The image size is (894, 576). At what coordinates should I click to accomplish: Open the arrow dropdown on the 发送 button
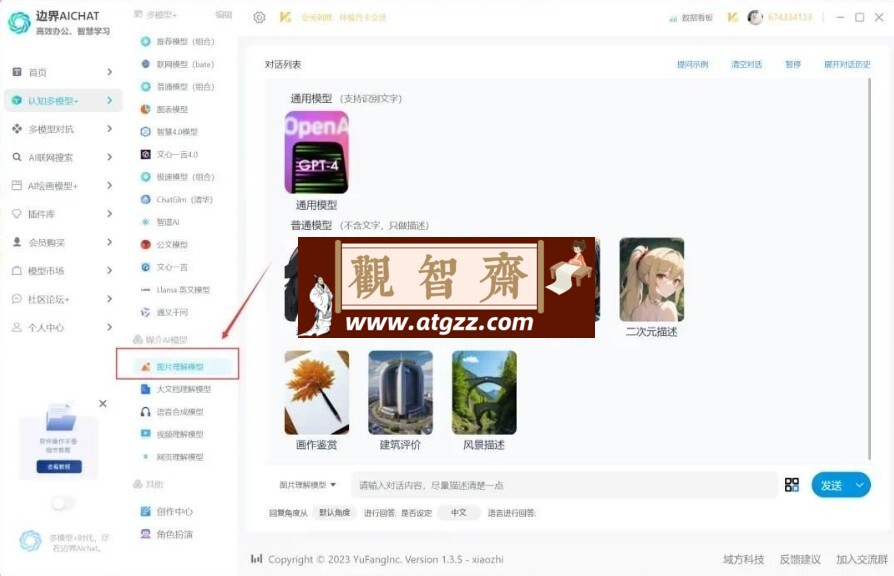(x=859, y=485)
